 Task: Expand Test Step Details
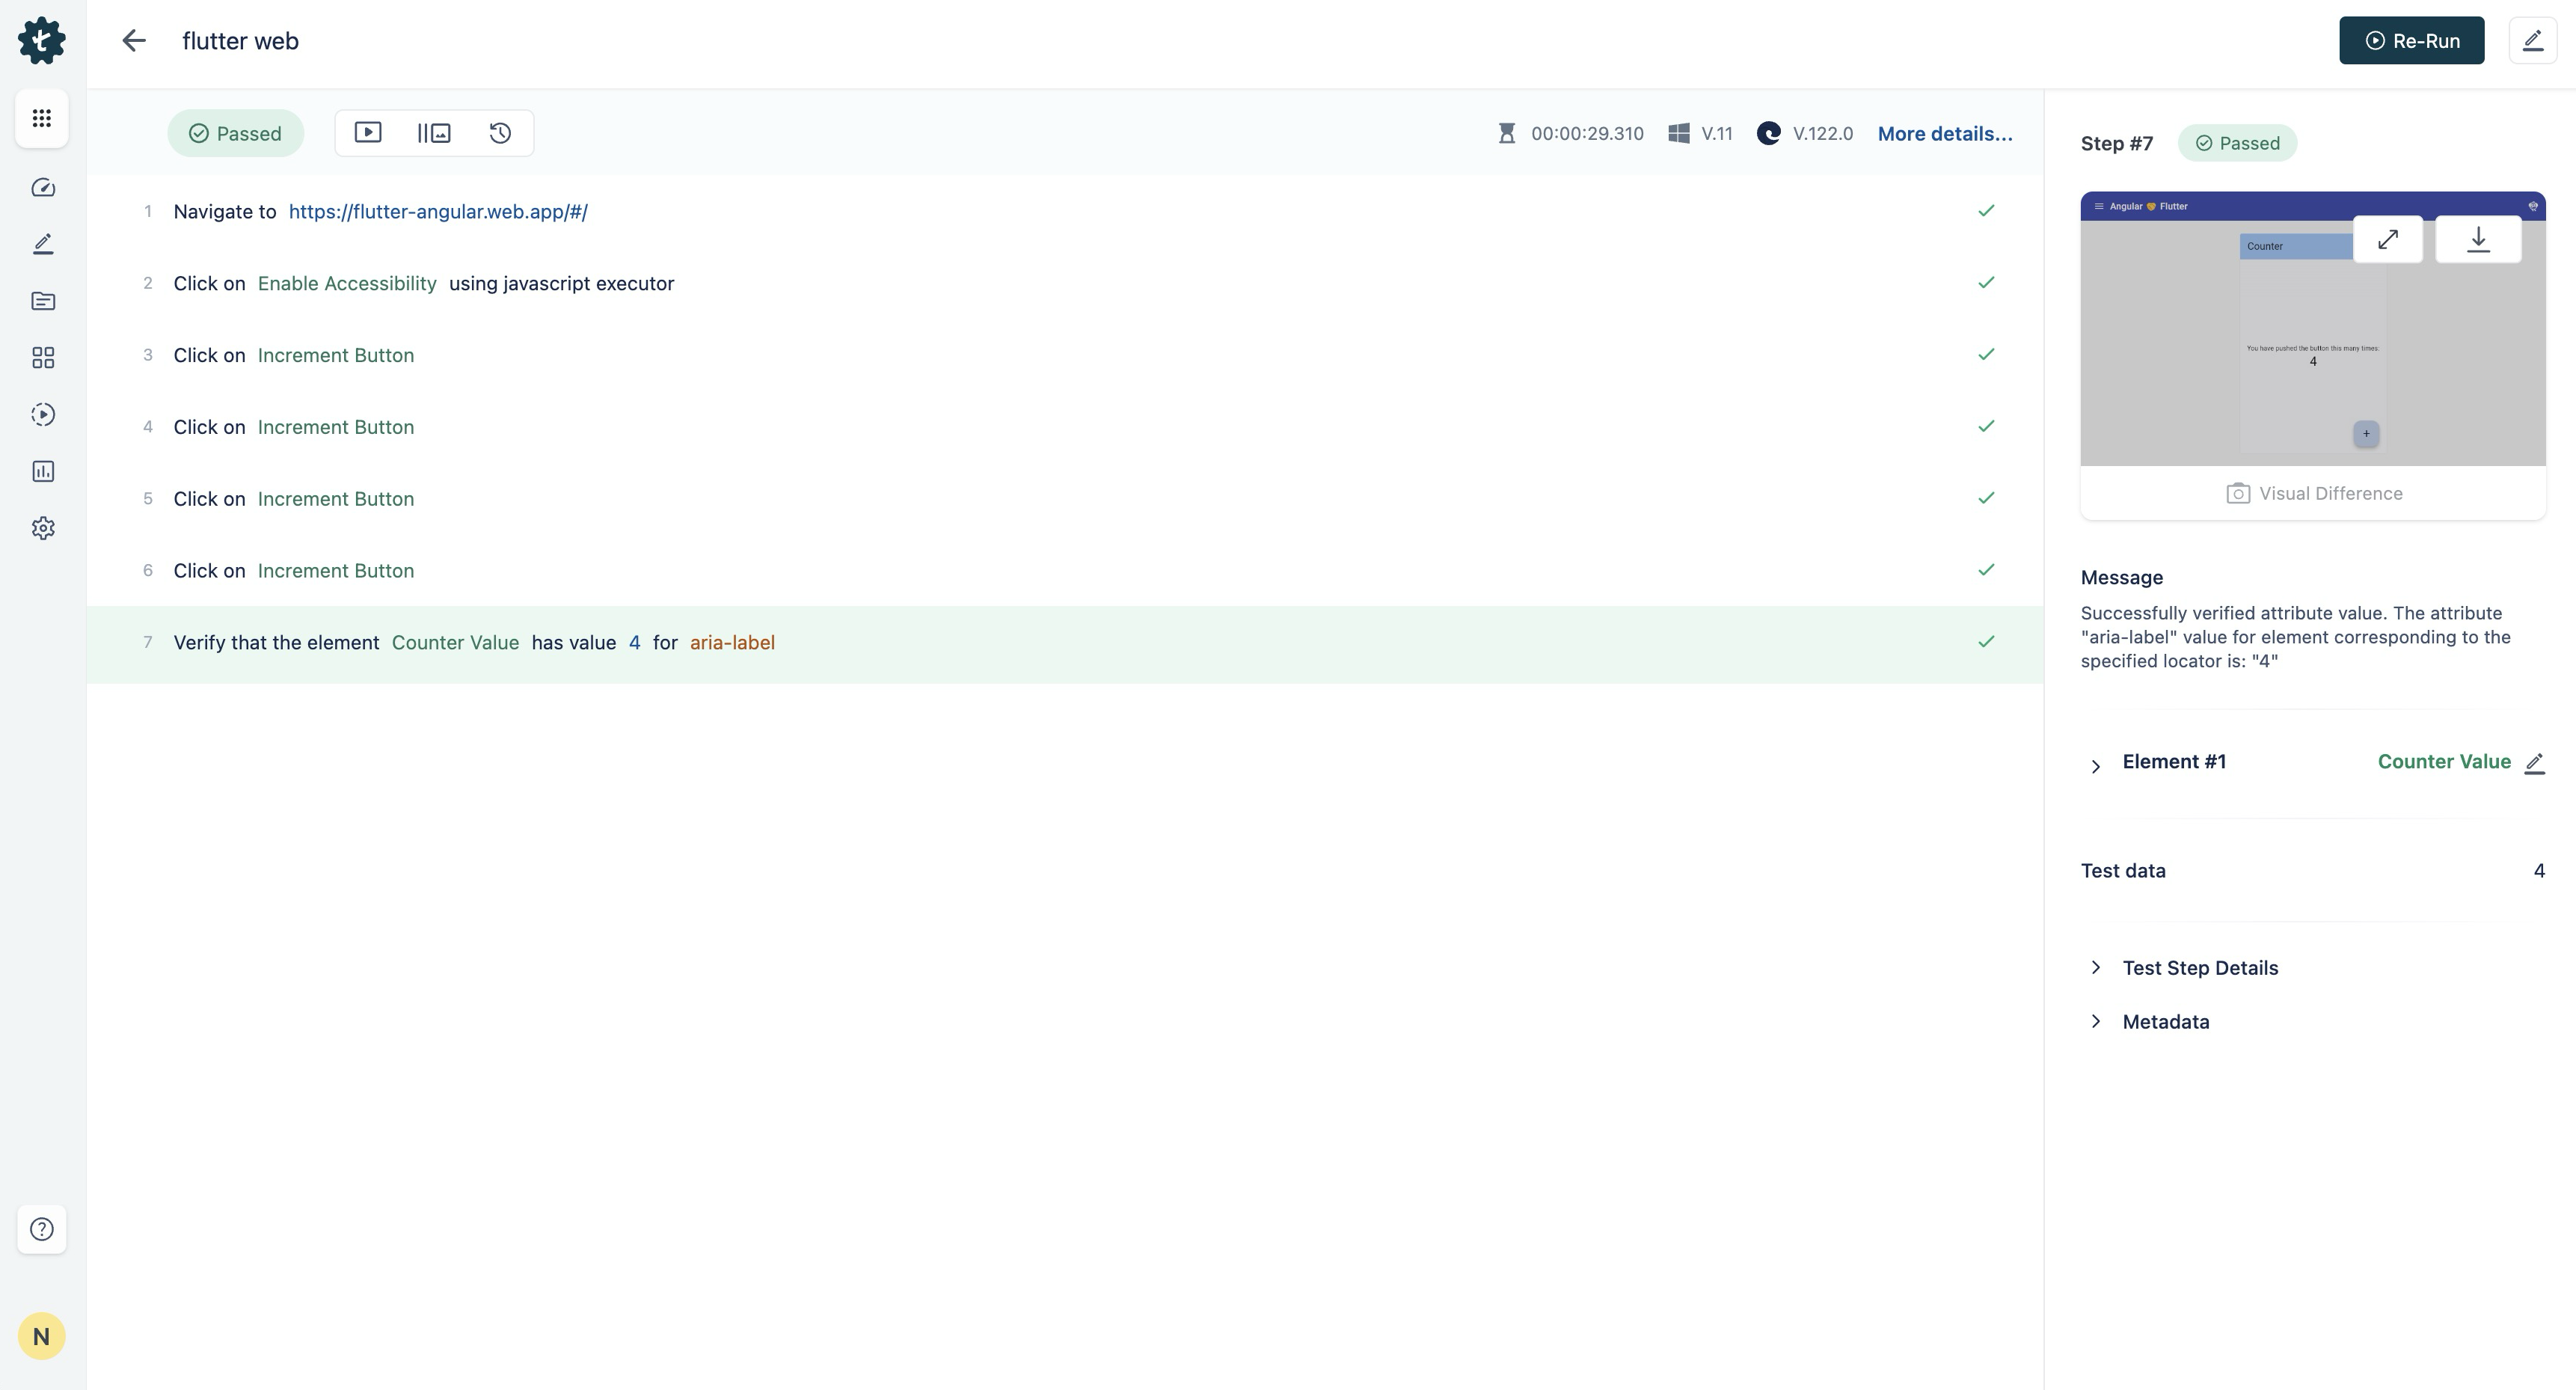[2096, 967]
